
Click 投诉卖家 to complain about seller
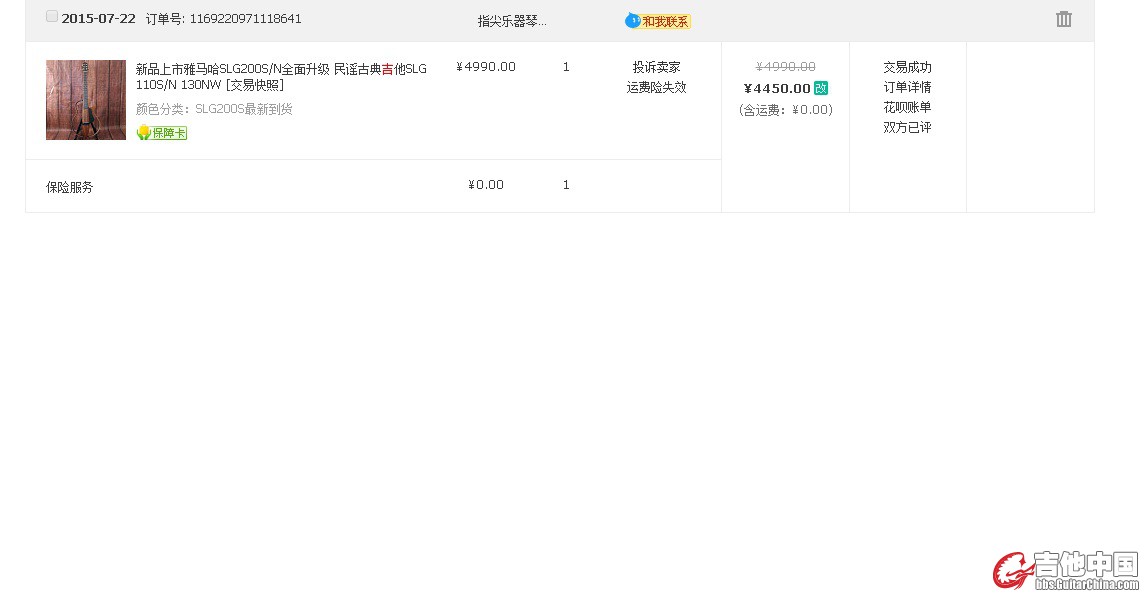[656, 67]
